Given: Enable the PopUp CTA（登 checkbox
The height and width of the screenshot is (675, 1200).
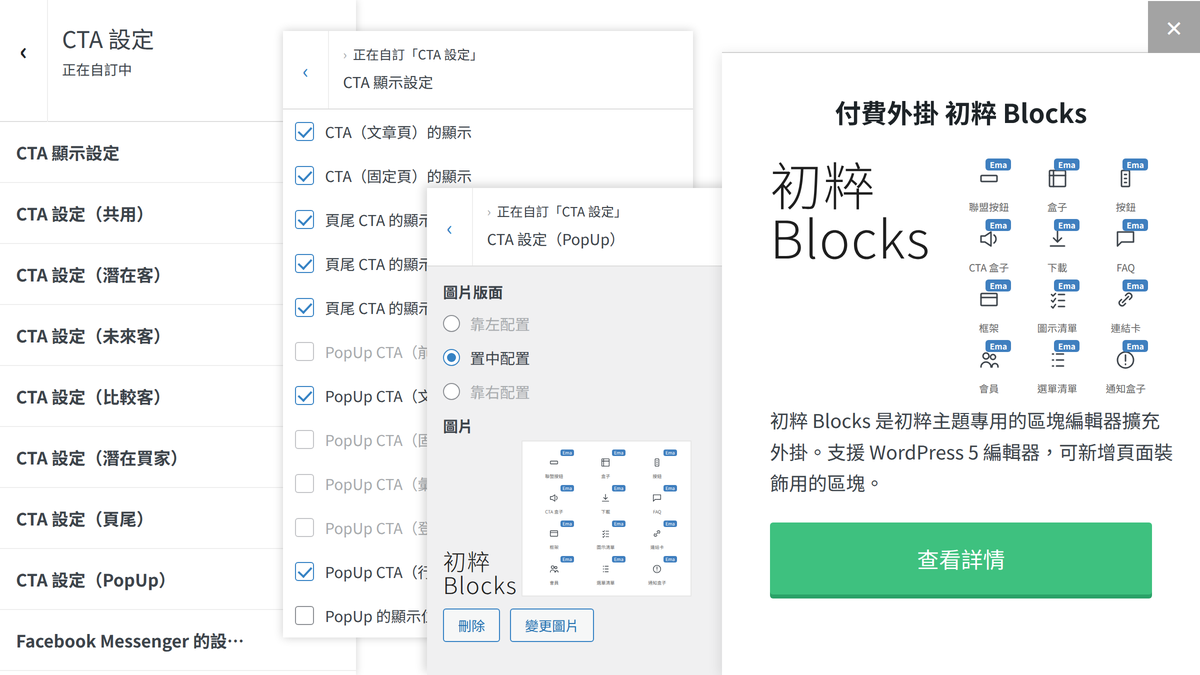Looking at the screenshot, I should tap(305, 528).
